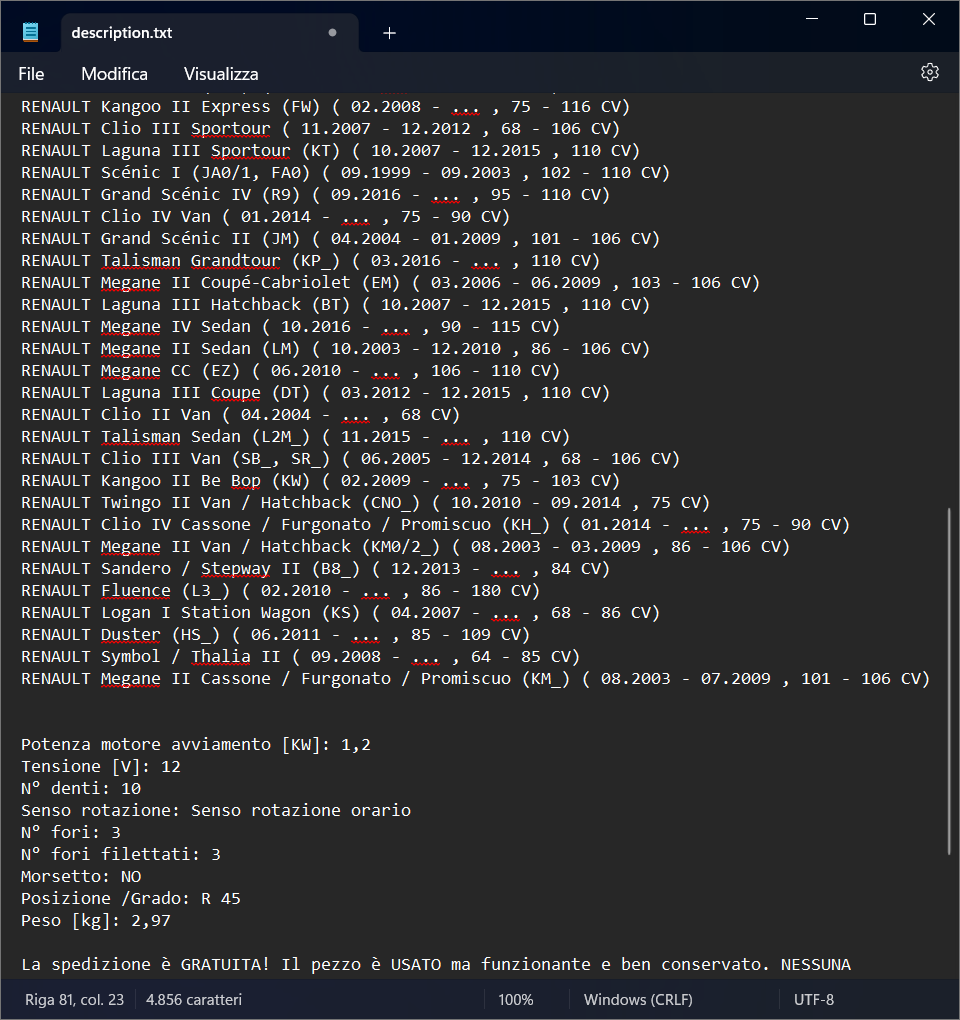Click the line RENAULT Duster (HS_)
Image resolution: width=960 pixels, height=1020 pixels.
click(x=275, y=635)
